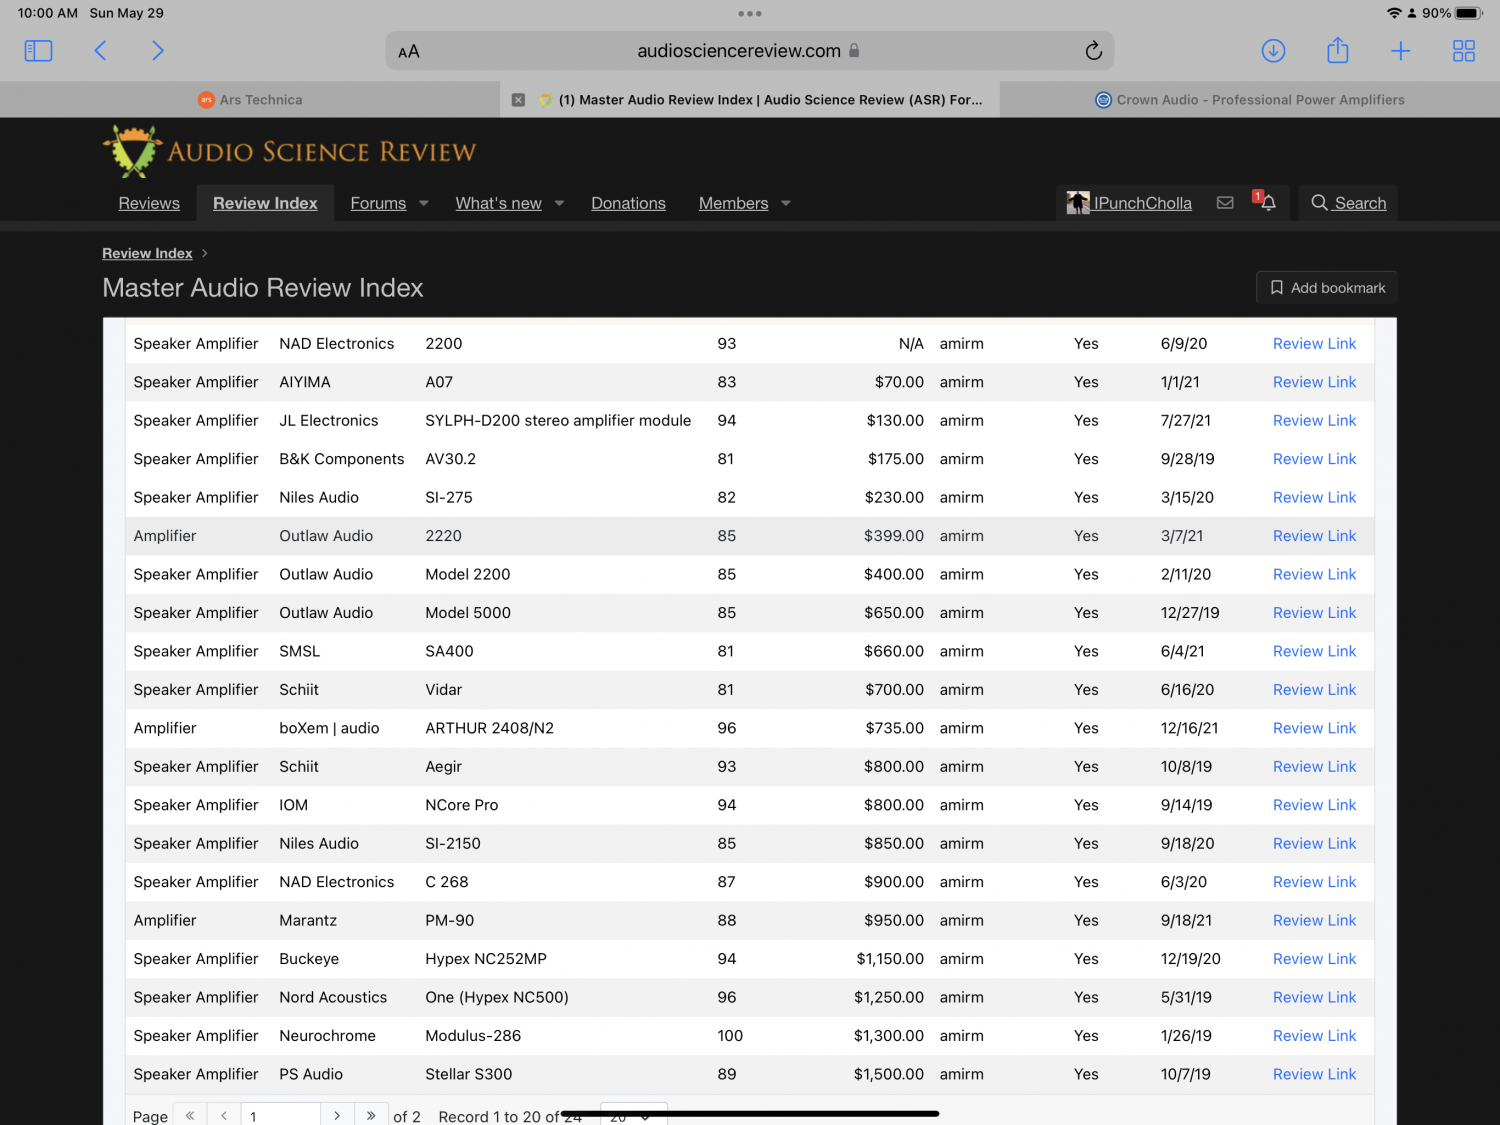Open the Forums menu item

point(378,203)
